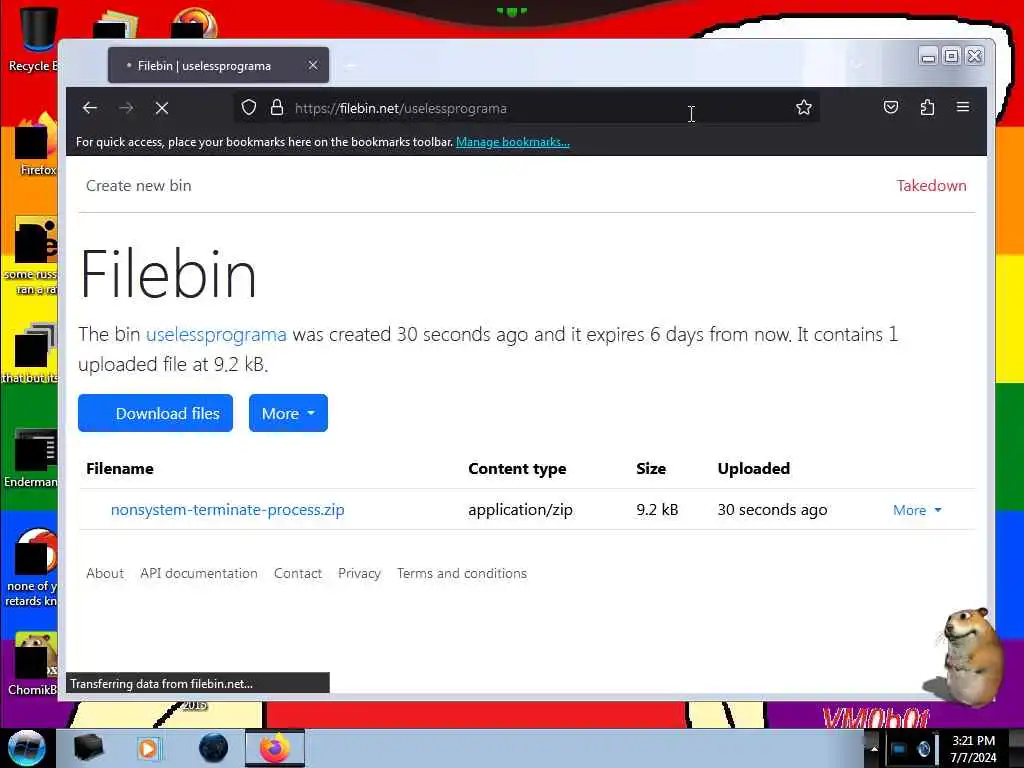Open the extensions puzzle icon
The image size is (1024, 768).
[927, 107]
